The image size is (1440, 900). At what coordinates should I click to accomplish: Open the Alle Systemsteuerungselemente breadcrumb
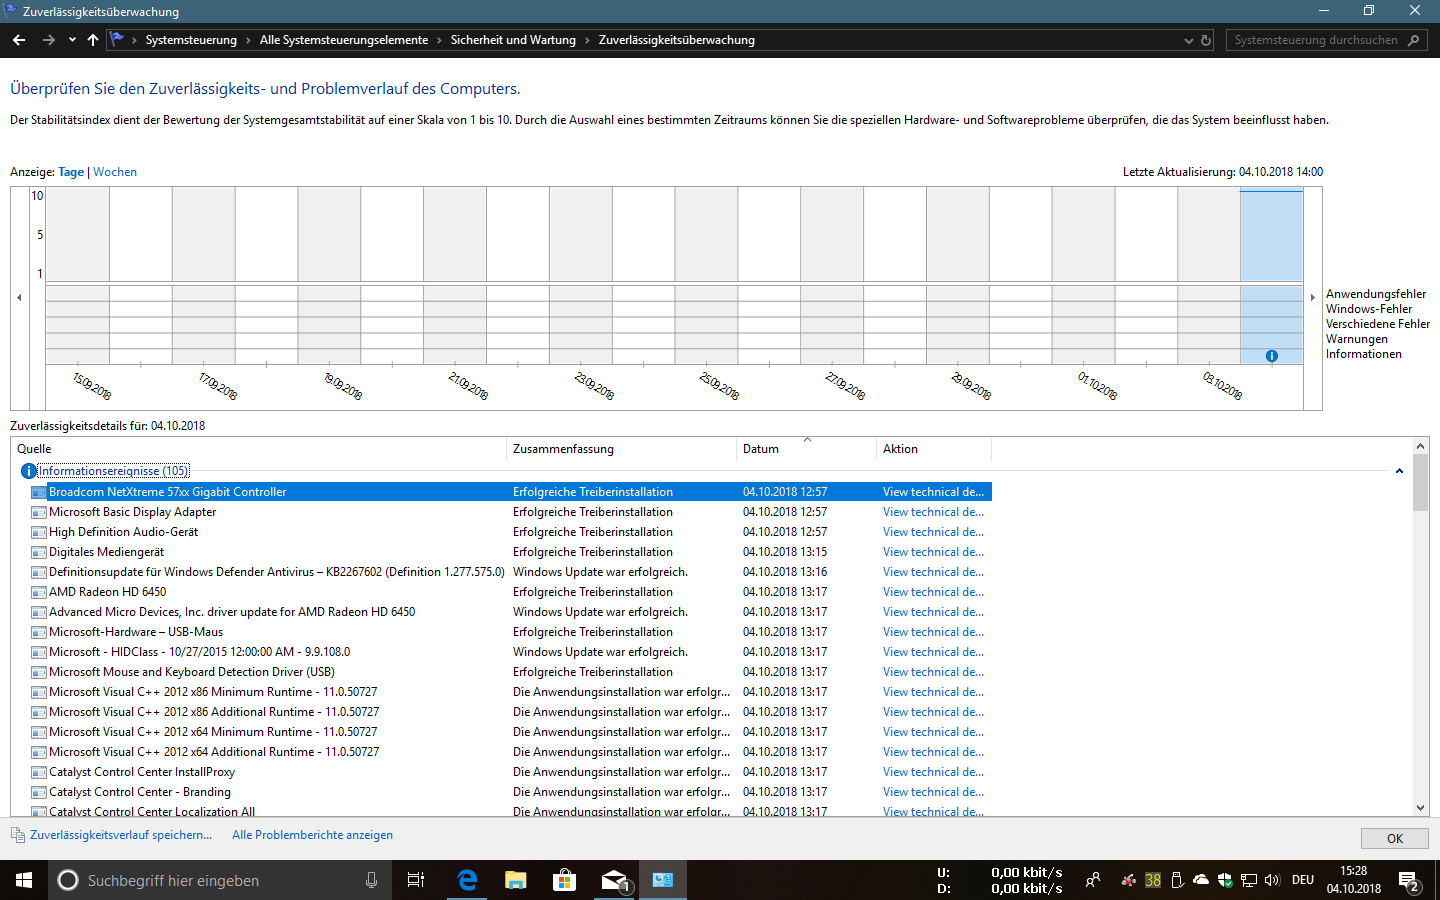(x=343, y=40)
